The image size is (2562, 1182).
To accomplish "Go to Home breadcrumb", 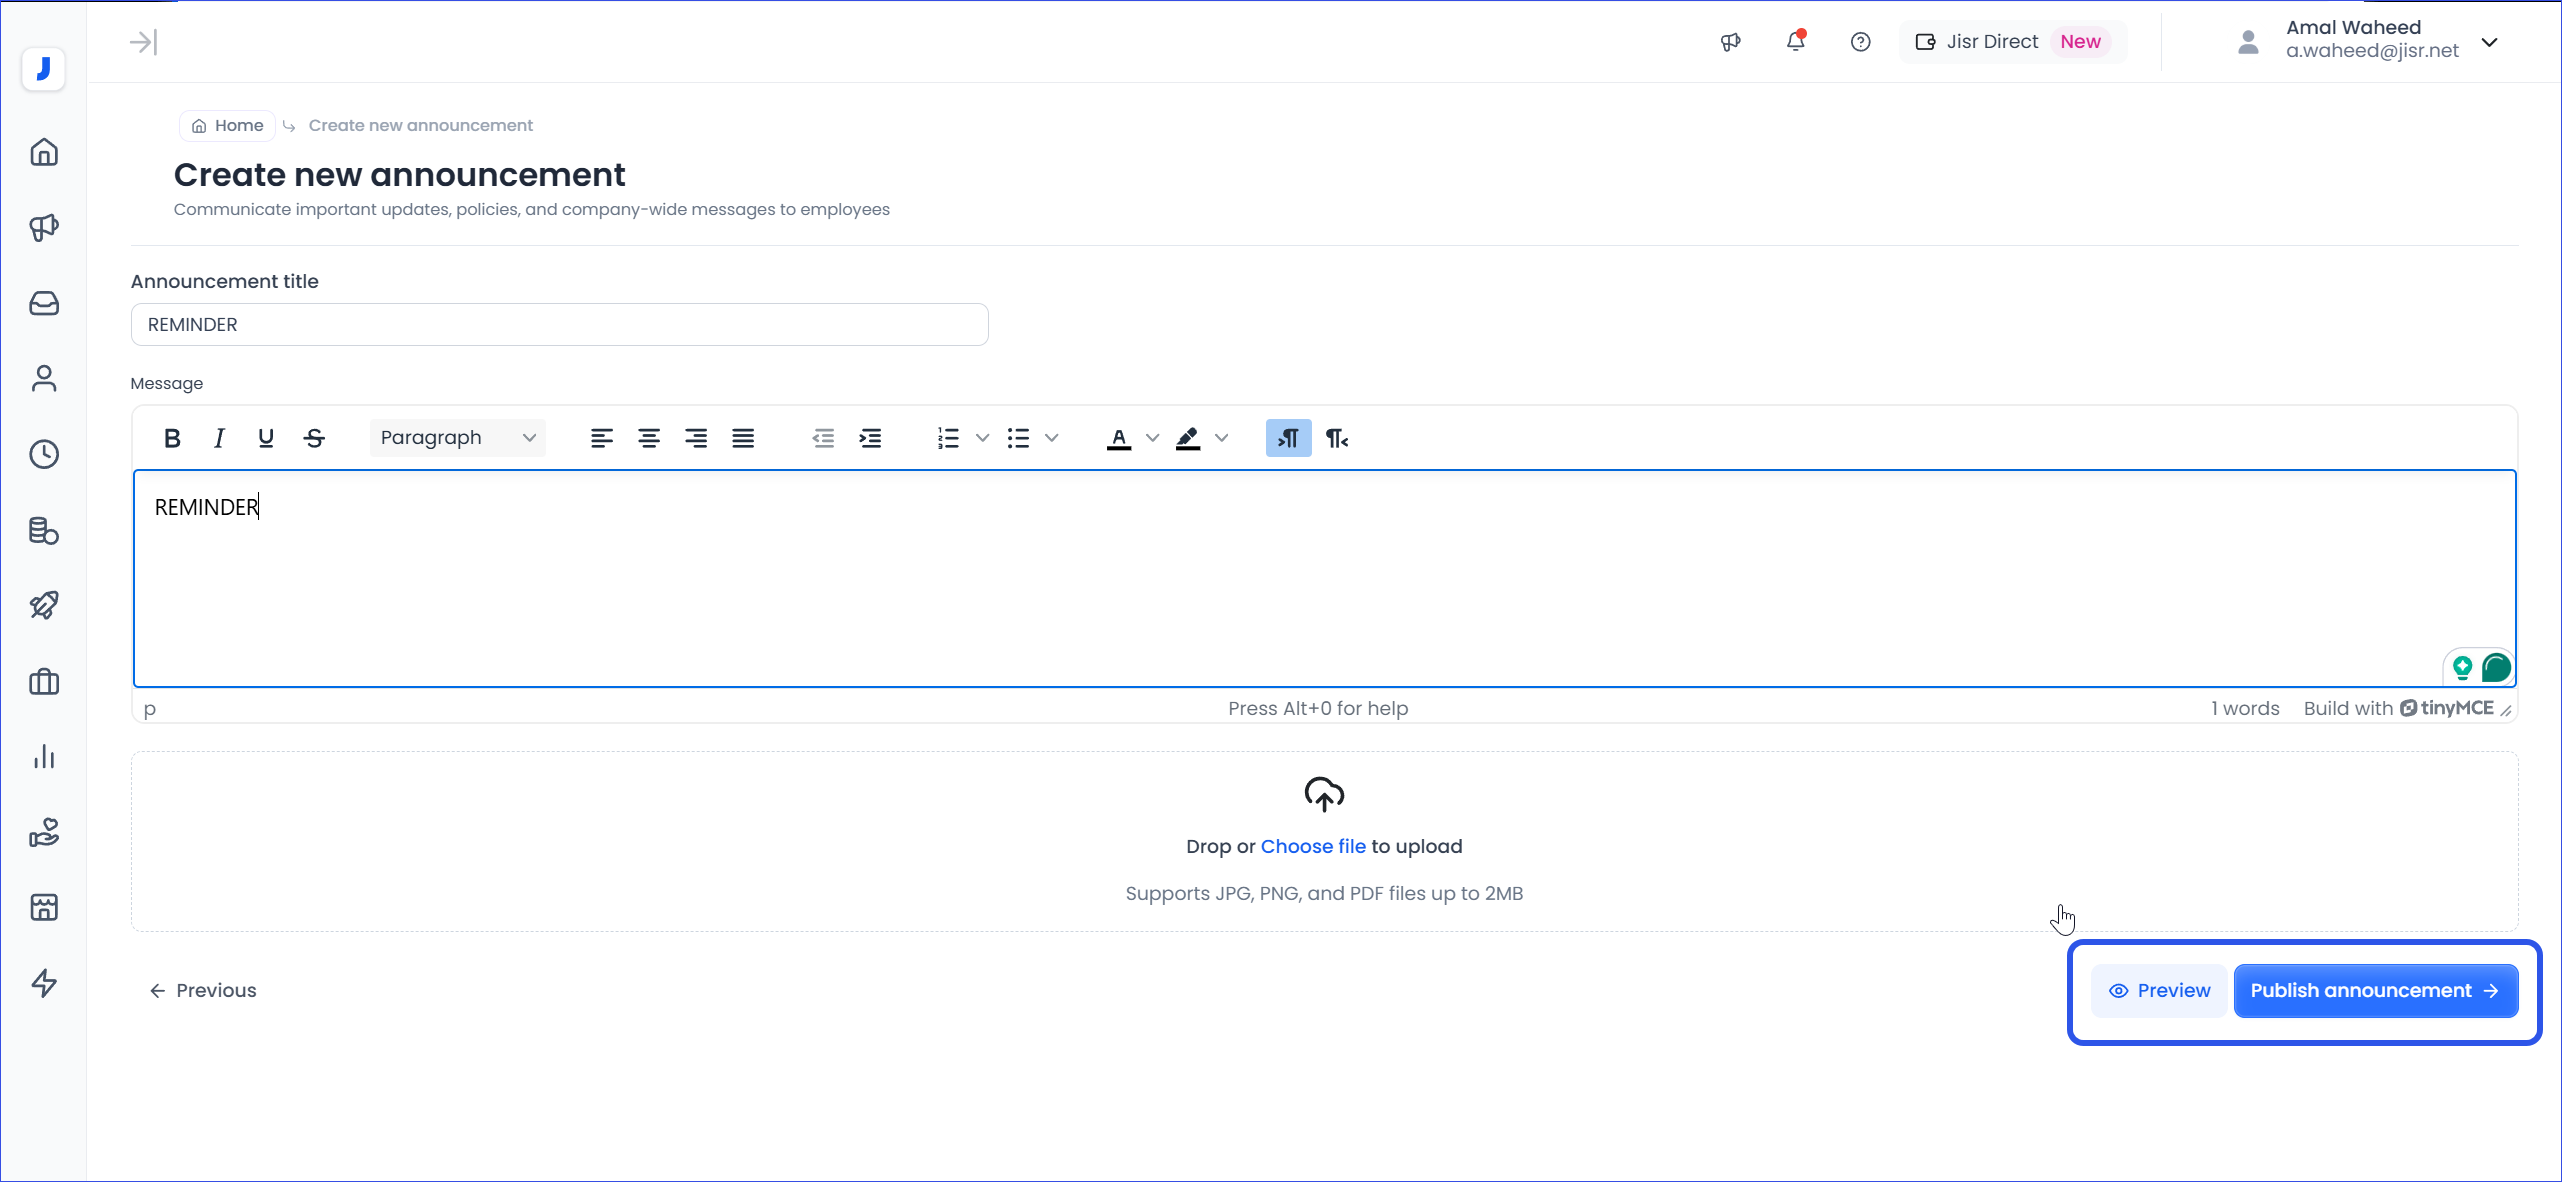I will coord(228,125).
